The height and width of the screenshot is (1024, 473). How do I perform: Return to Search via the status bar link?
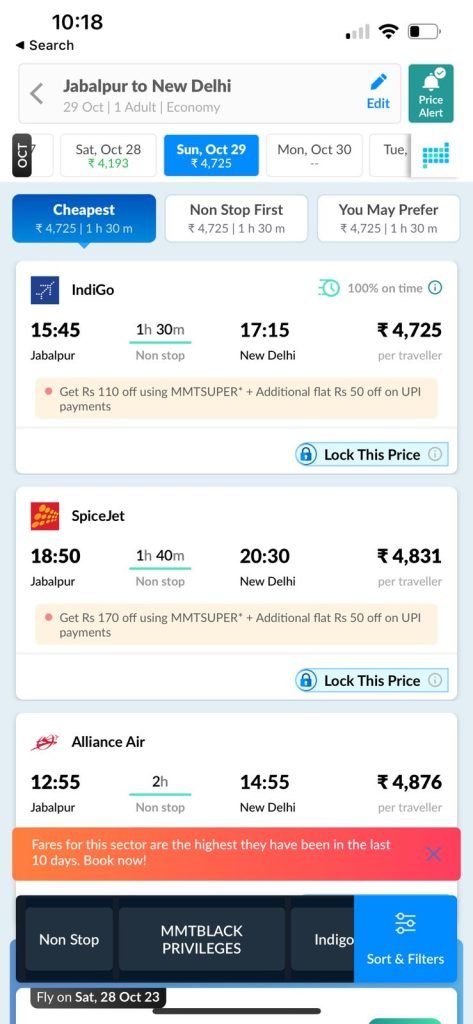(x=44, y=45)
